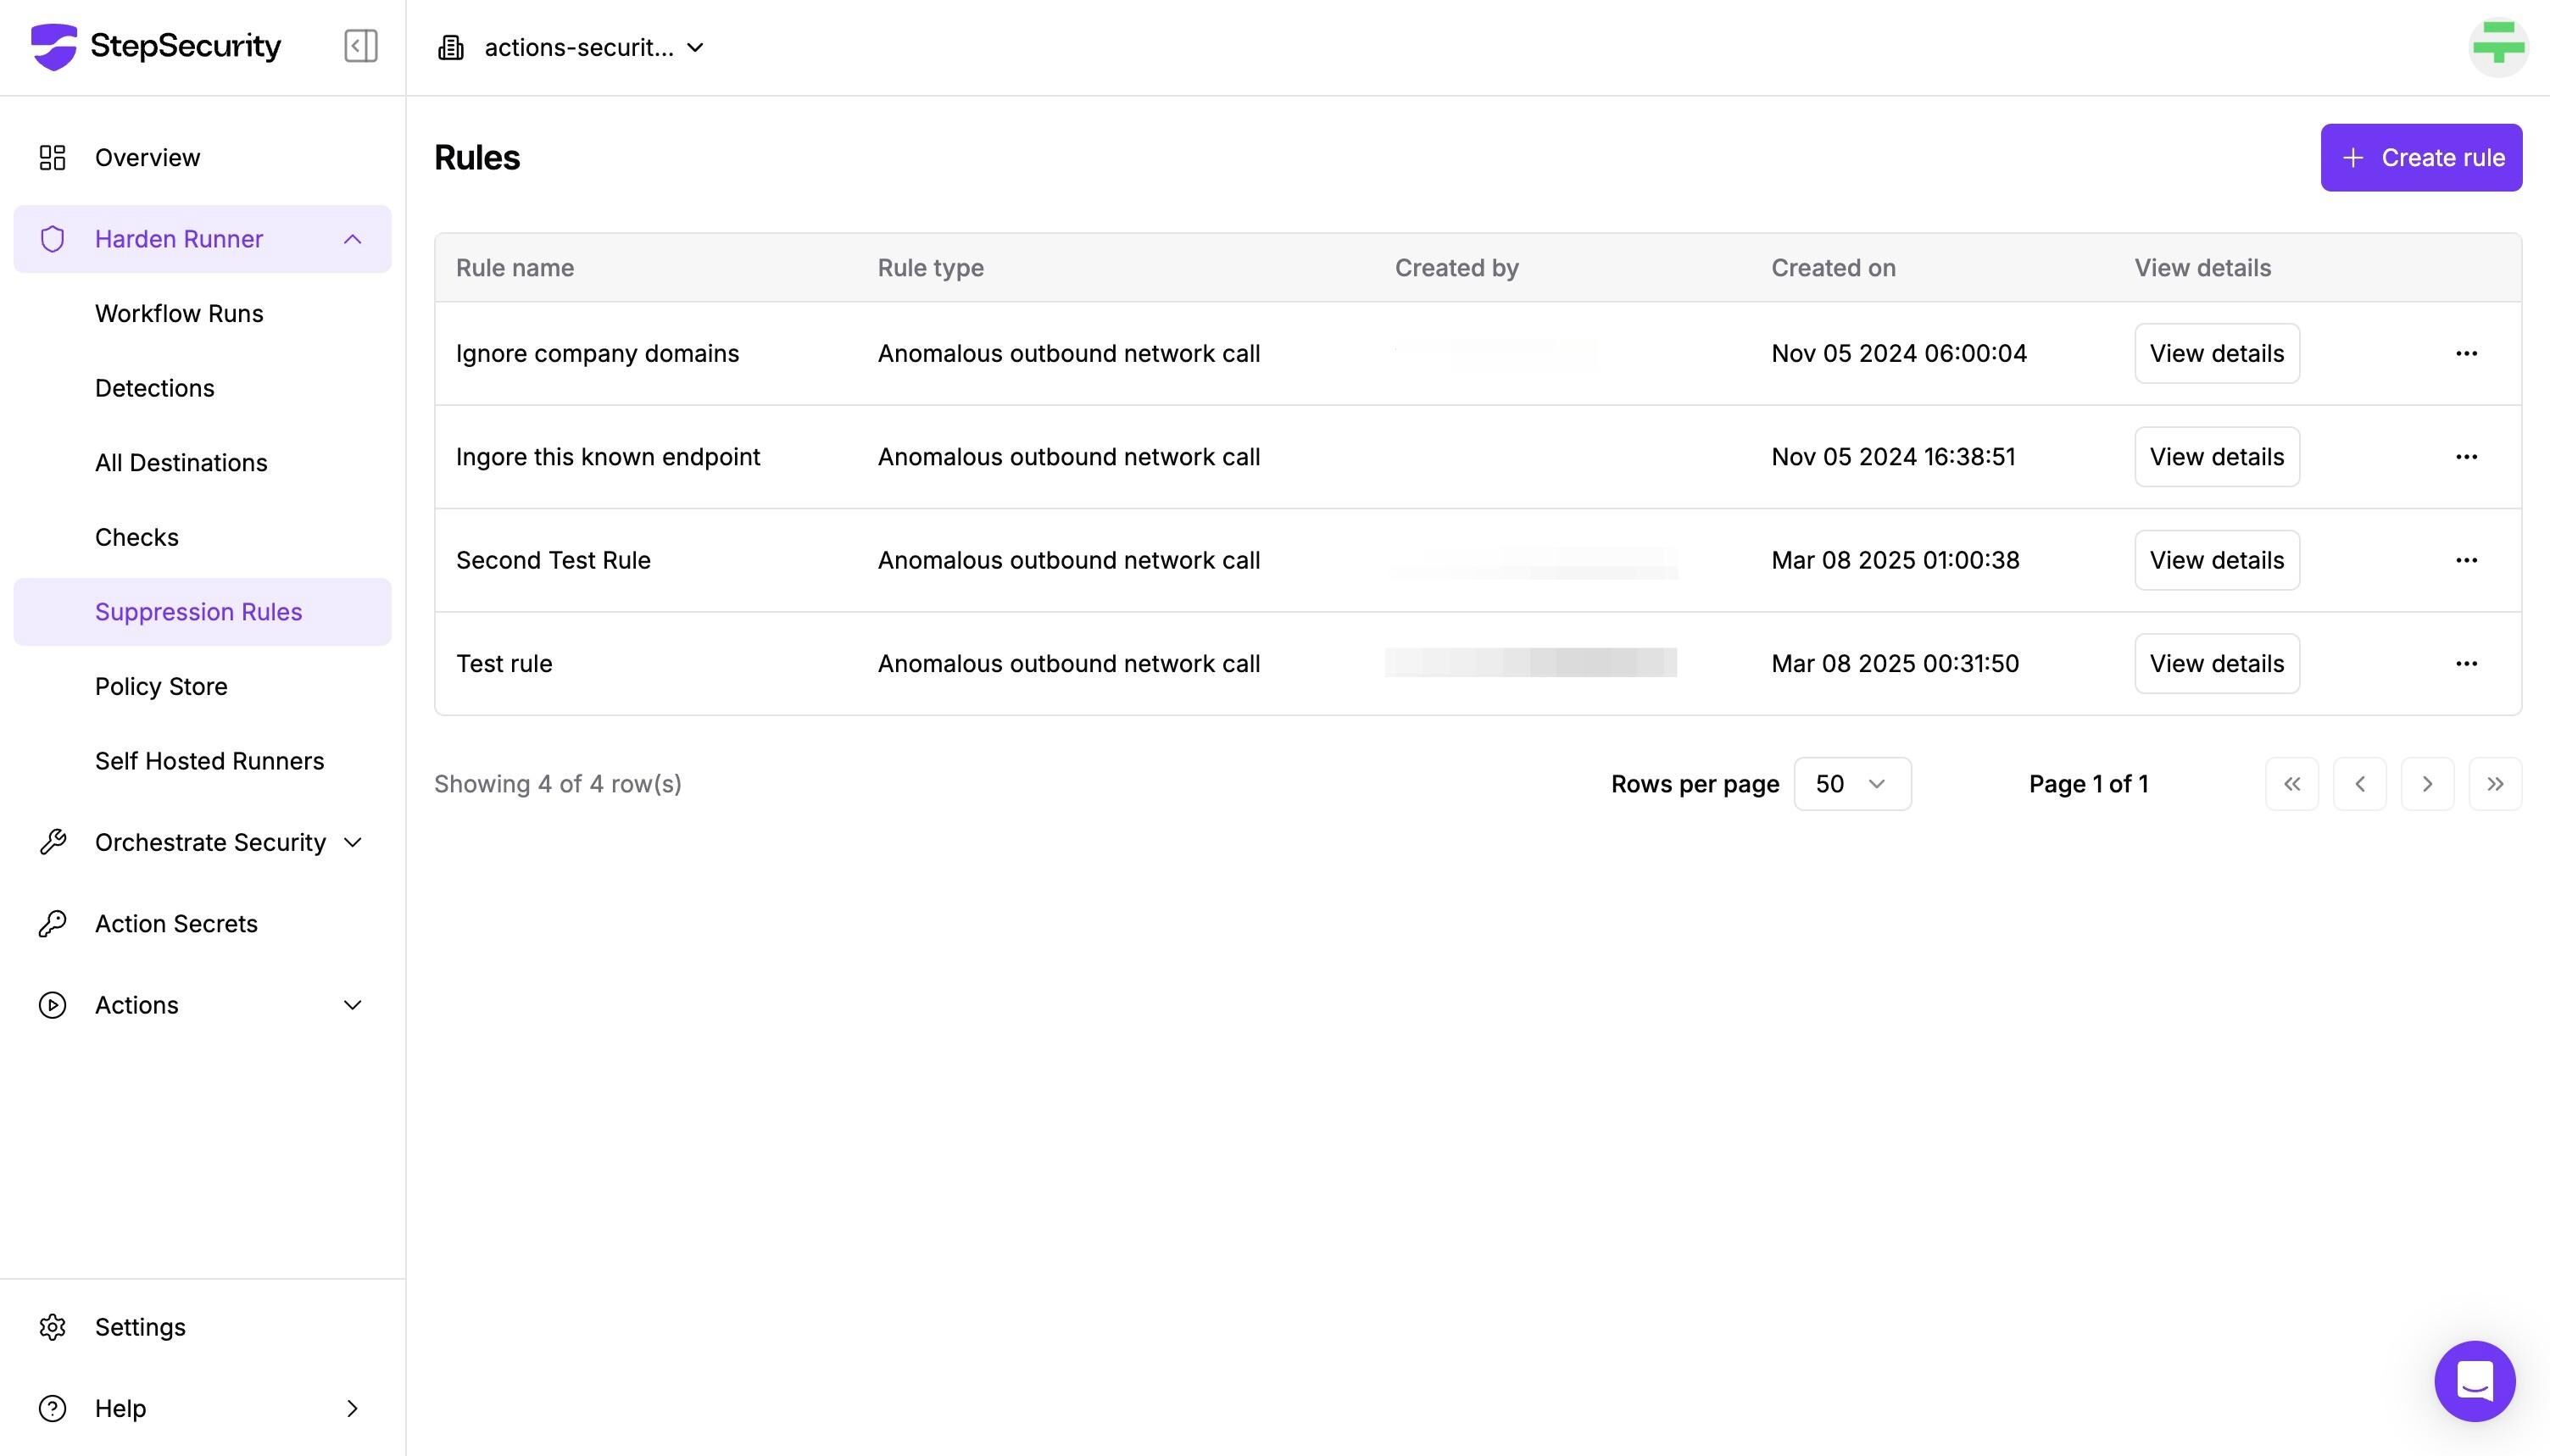
Task: Open the Rows per page dropdown
Action: click(x=1852, y=784)
